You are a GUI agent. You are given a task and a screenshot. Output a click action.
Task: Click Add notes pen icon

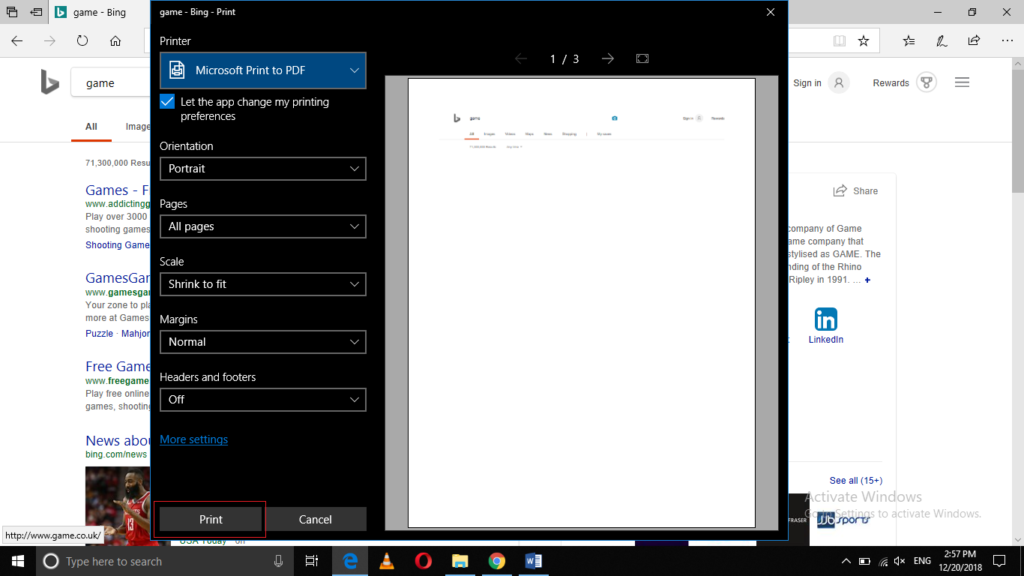(x=941, y=40)
